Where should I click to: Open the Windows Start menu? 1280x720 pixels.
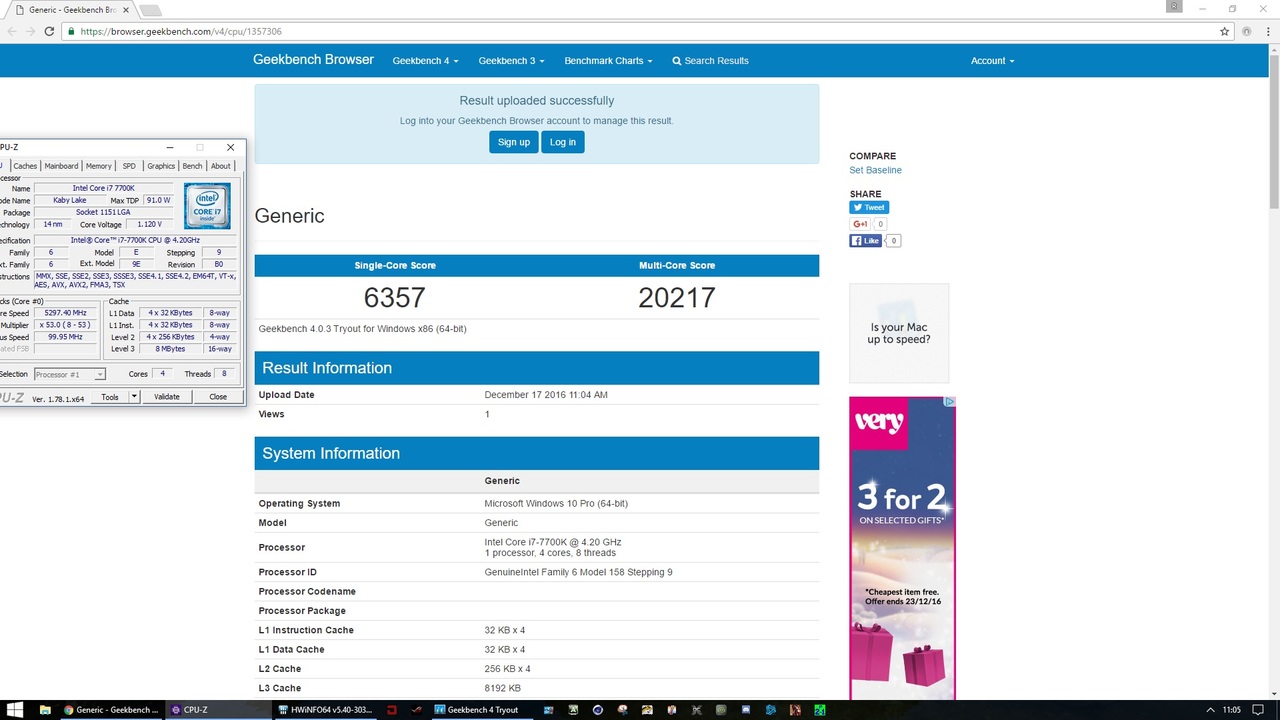(17, 710)
